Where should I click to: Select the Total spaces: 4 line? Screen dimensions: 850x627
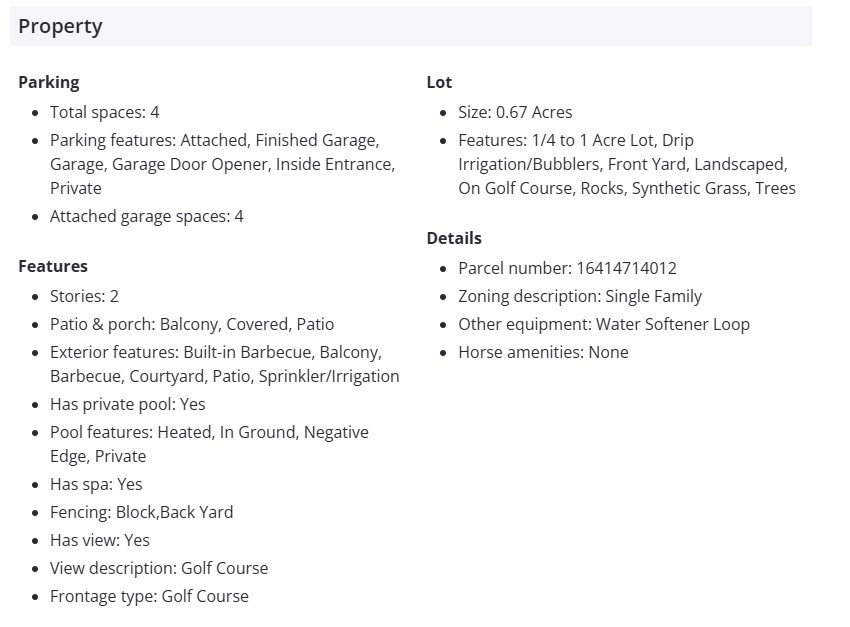pyautogui.click(x=105, y=112)
